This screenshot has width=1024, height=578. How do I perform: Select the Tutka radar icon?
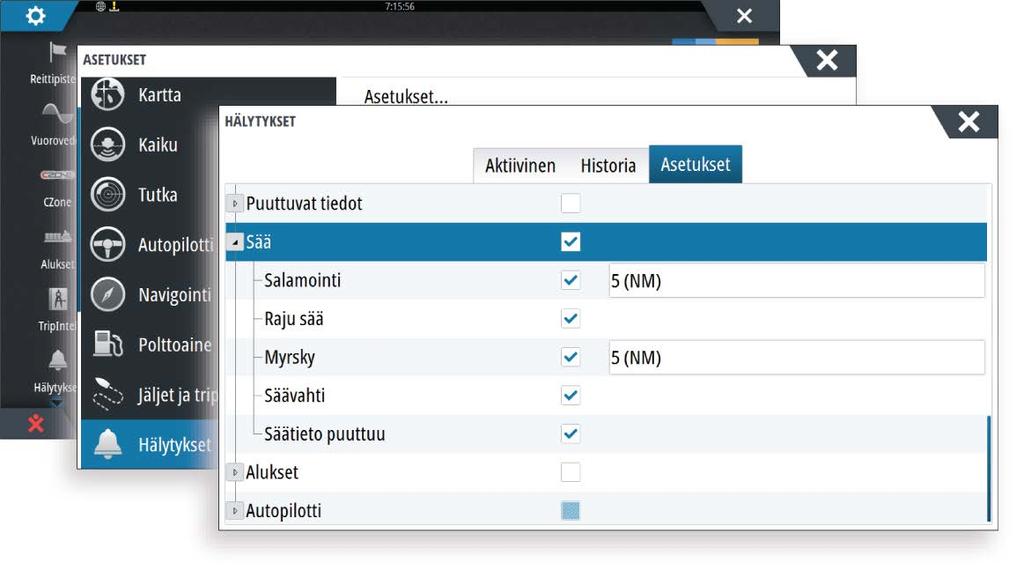(x=108, y=195)
